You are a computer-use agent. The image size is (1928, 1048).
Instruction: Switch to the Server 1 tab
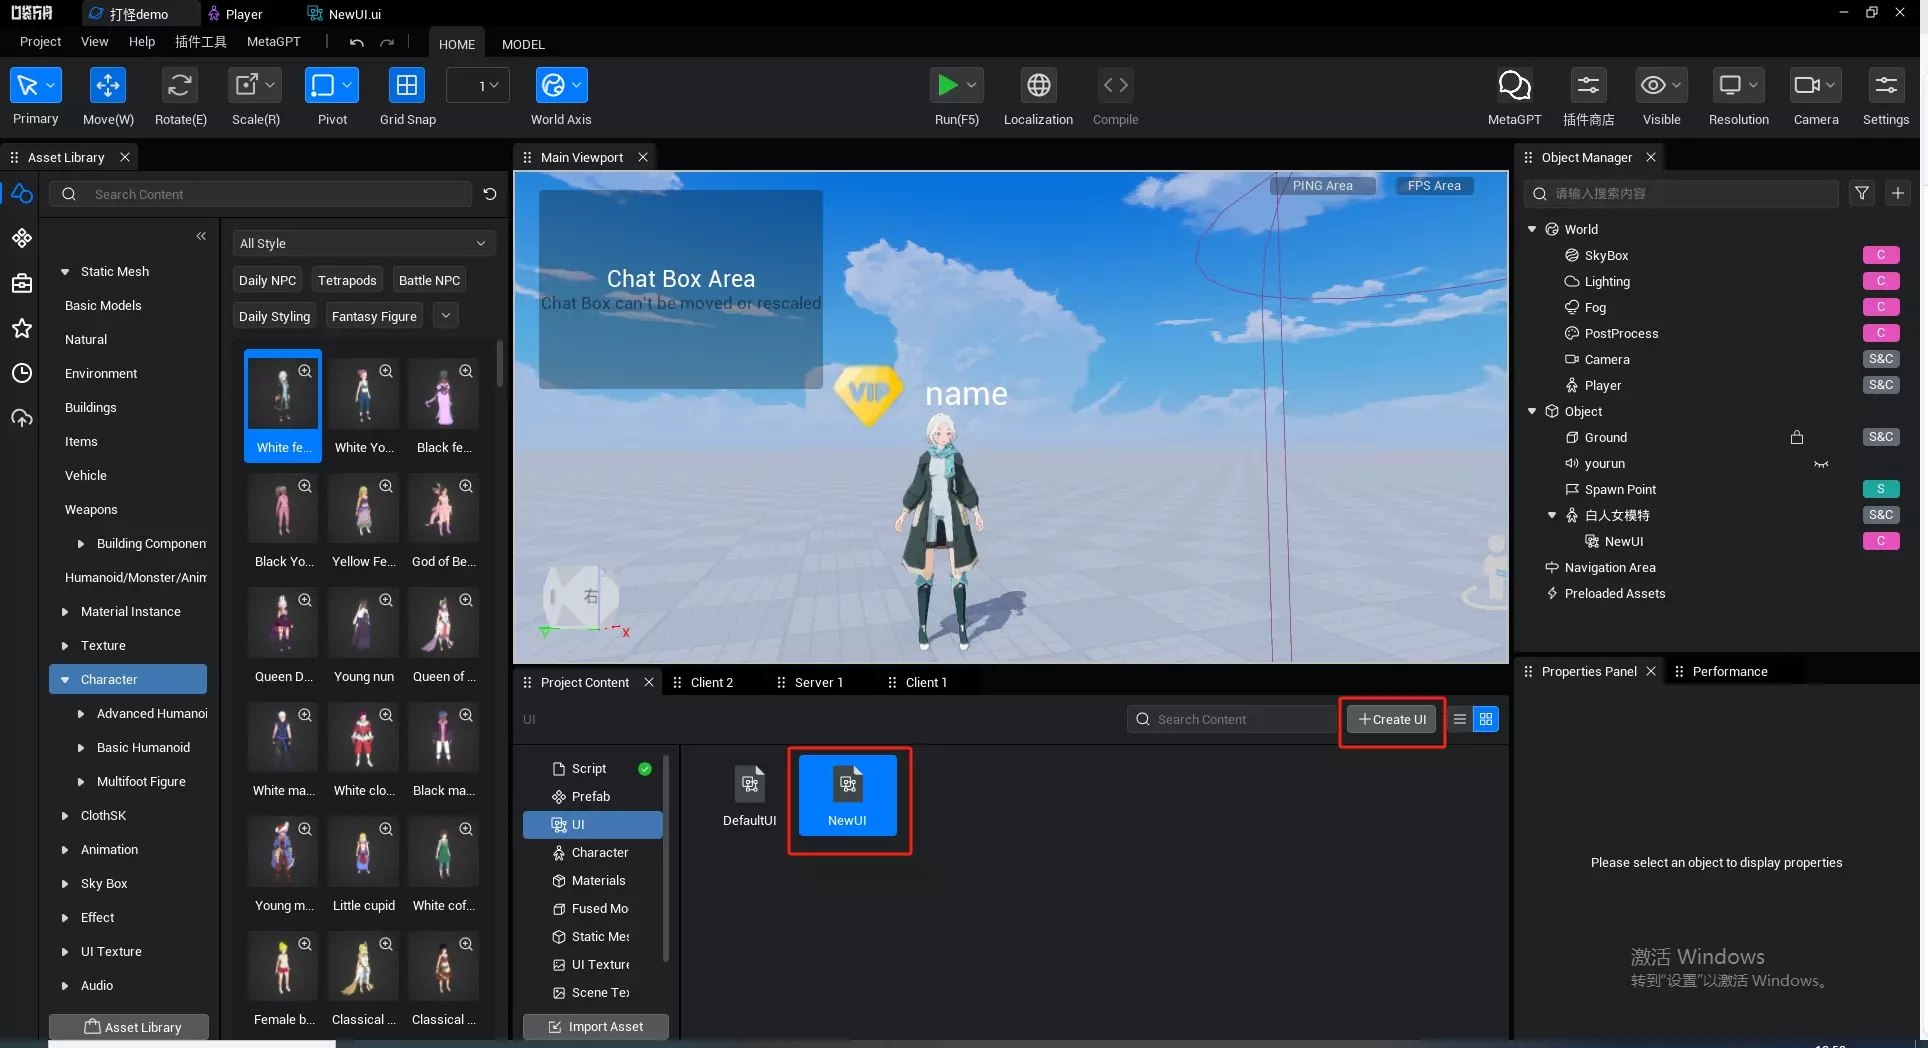[x=818, y=682]
